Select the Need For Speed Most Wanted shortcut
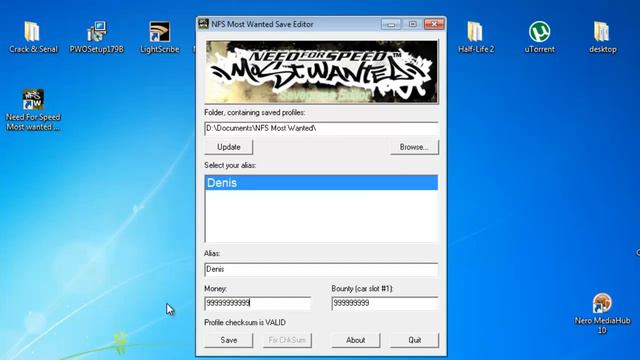Image resolution: width=640 pixels, height=360 pixels. pyautogui.click(x=33, y=110)
